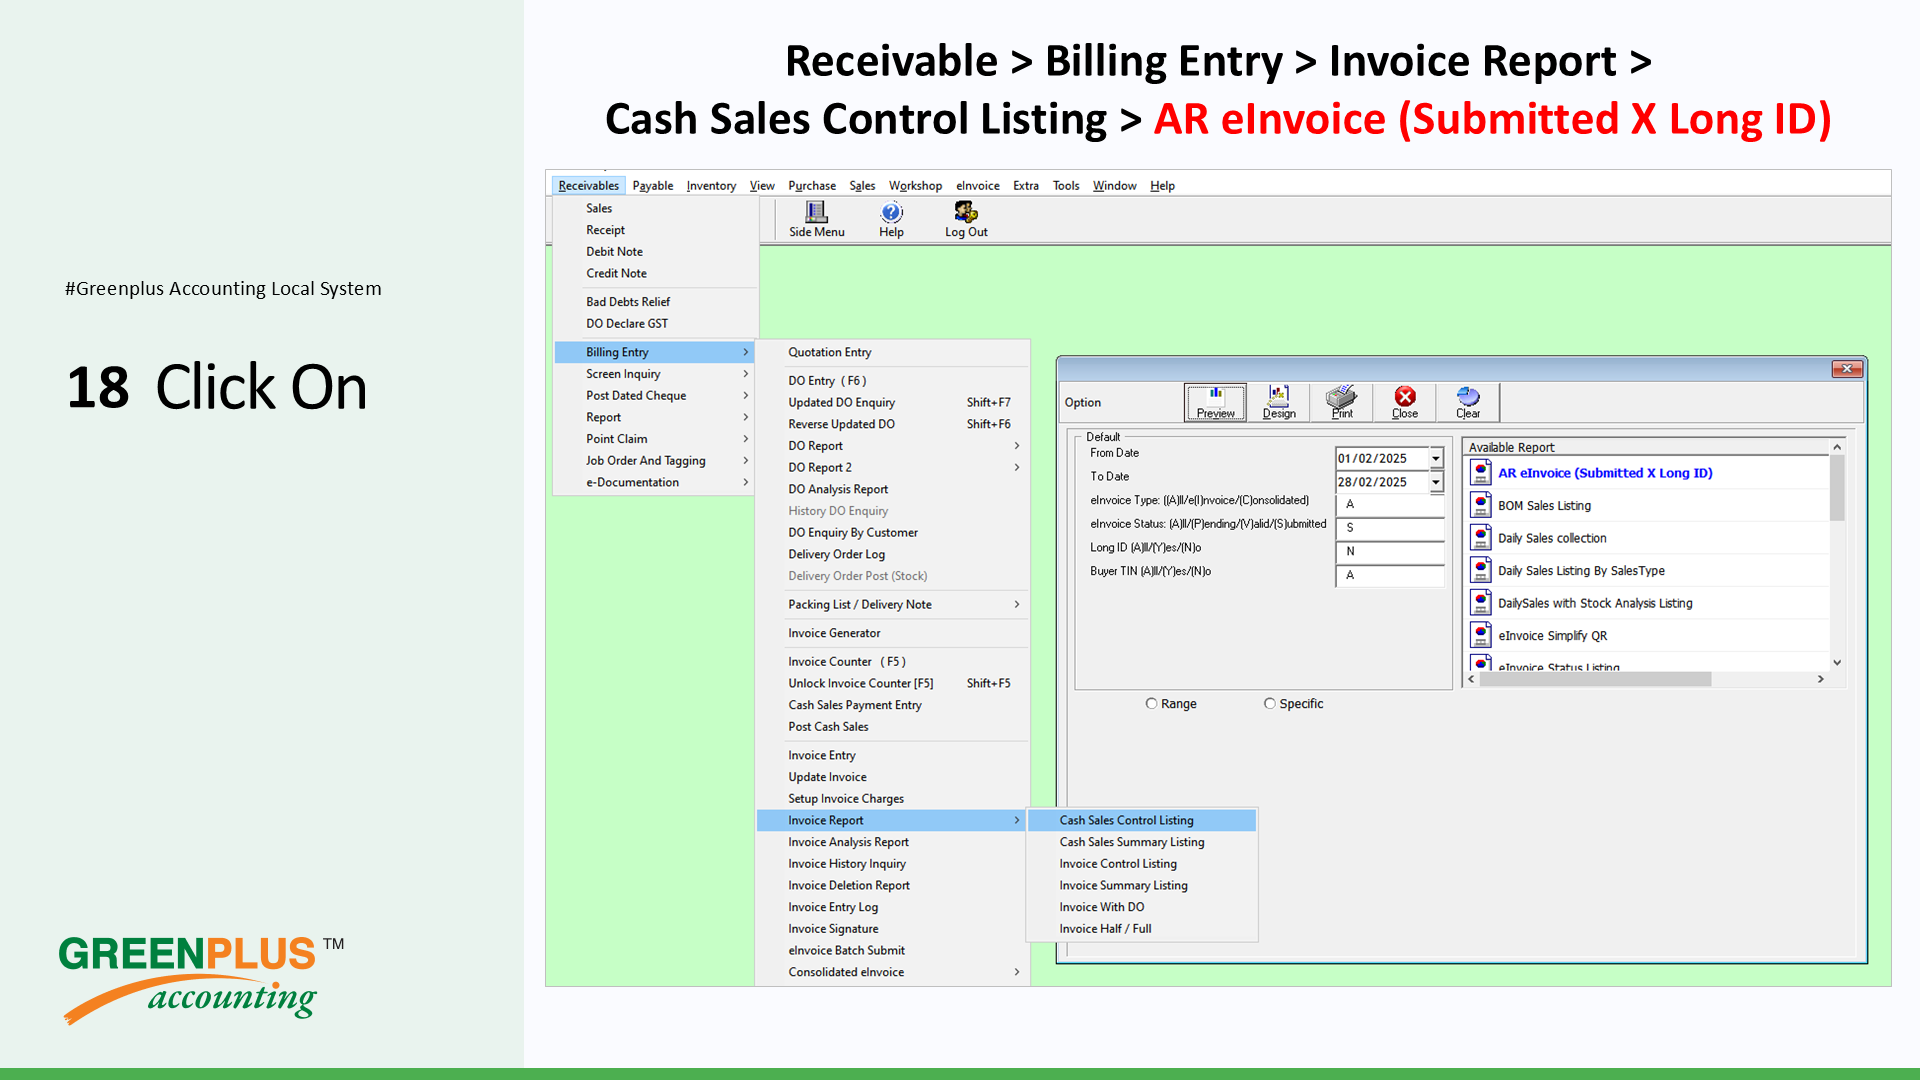Open the Receivables menu

tap(588, 186)
